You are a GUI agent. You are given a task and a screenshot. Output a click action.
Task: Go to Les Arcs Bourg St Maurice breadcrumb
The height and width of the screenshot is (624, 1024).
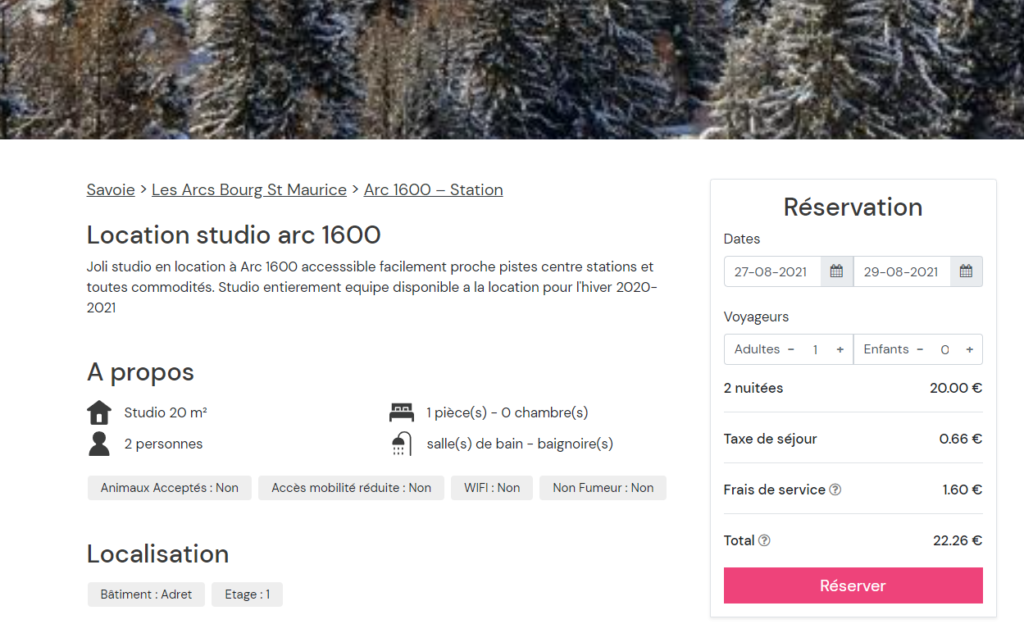(249, 190)
